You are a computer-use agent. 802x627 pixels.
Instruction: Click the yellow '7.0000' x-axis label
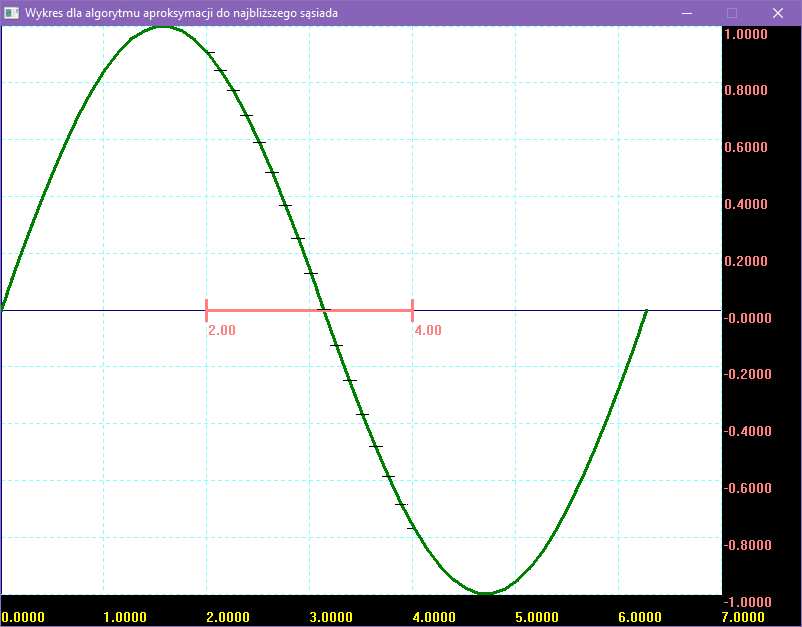[742, 617]
